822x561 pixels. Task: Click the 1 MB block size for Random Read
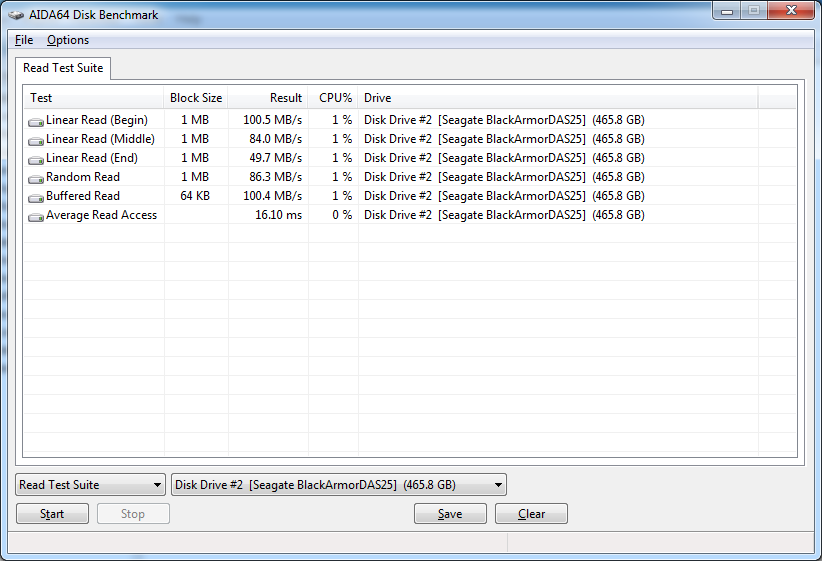coord(195,177)
